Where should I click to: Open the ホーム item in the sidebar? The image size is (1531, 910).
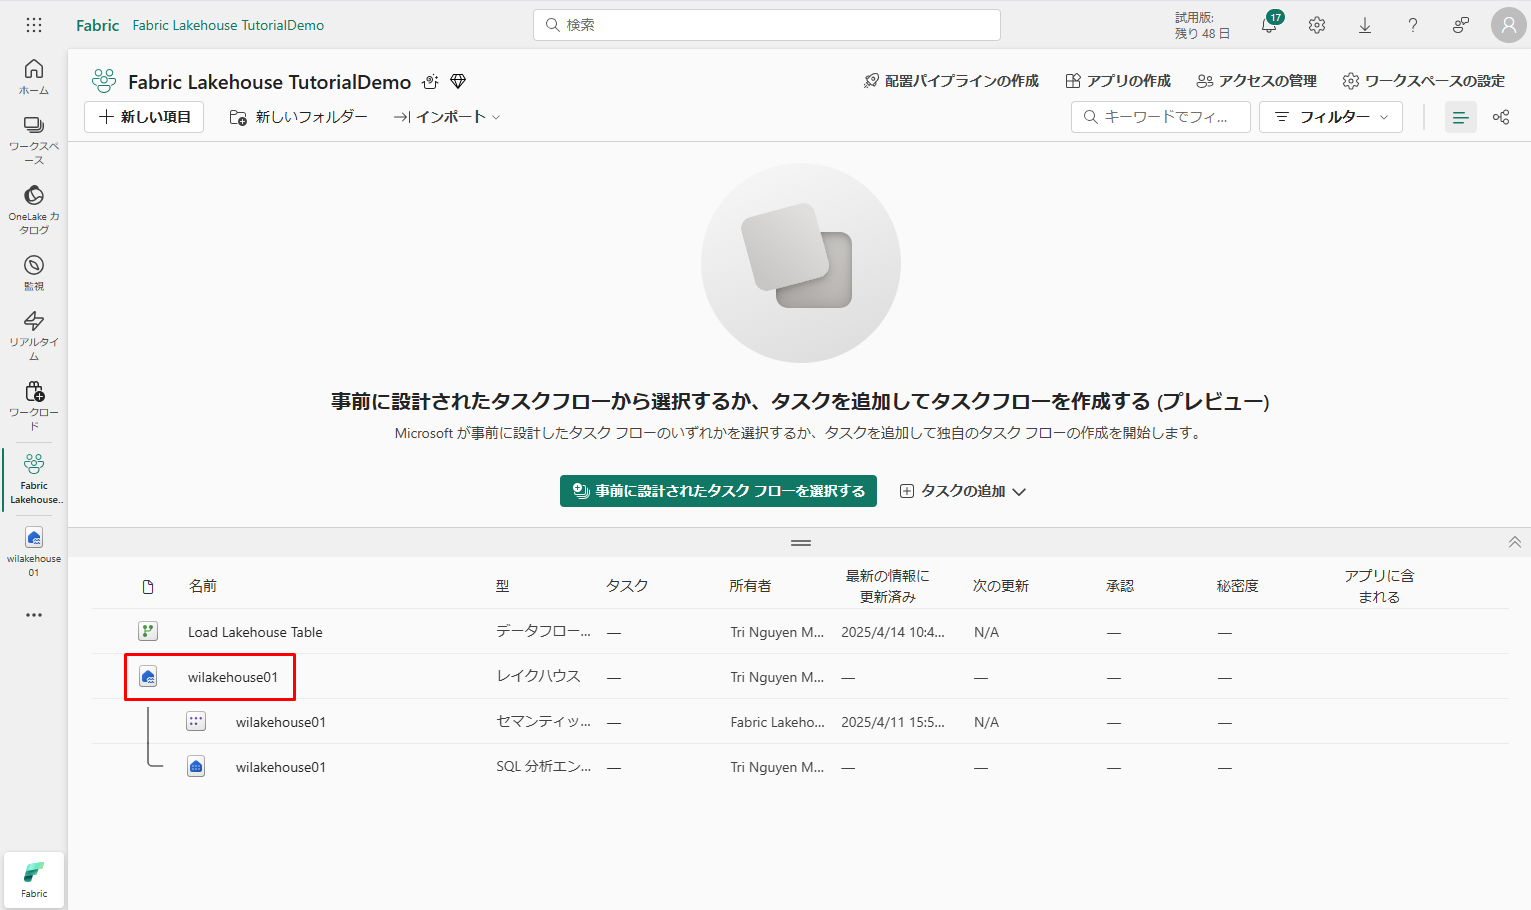(x=34, y=76)
